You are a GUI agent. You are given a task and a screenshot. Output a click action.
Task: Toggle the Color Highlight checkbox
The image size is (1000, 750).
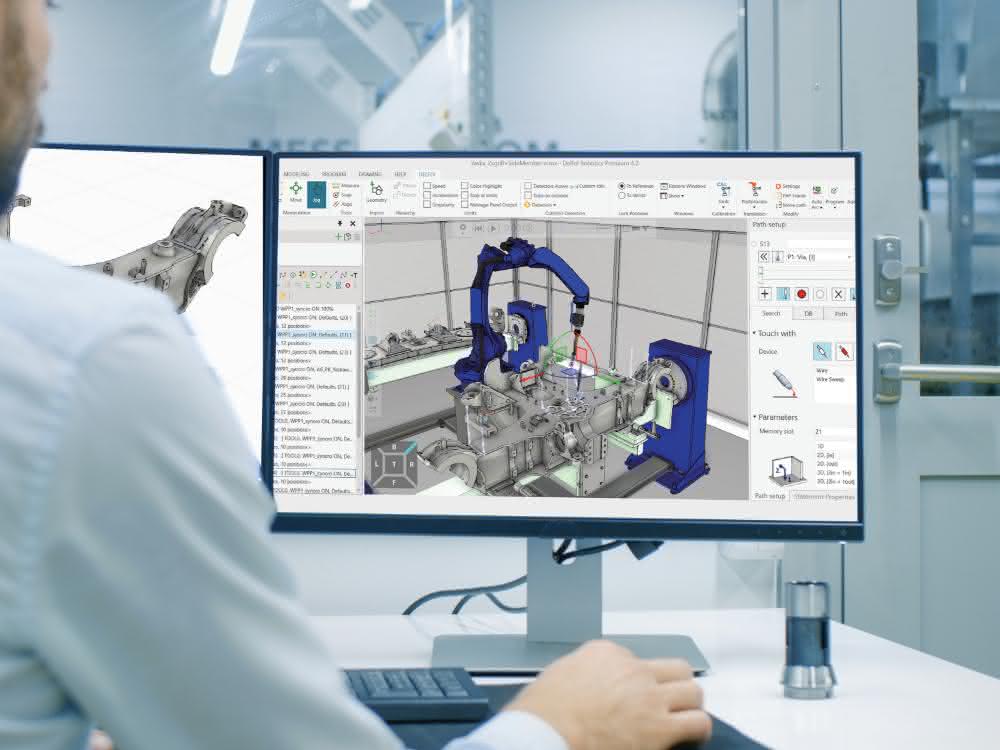pyautogui.click(x=465, y=186)
